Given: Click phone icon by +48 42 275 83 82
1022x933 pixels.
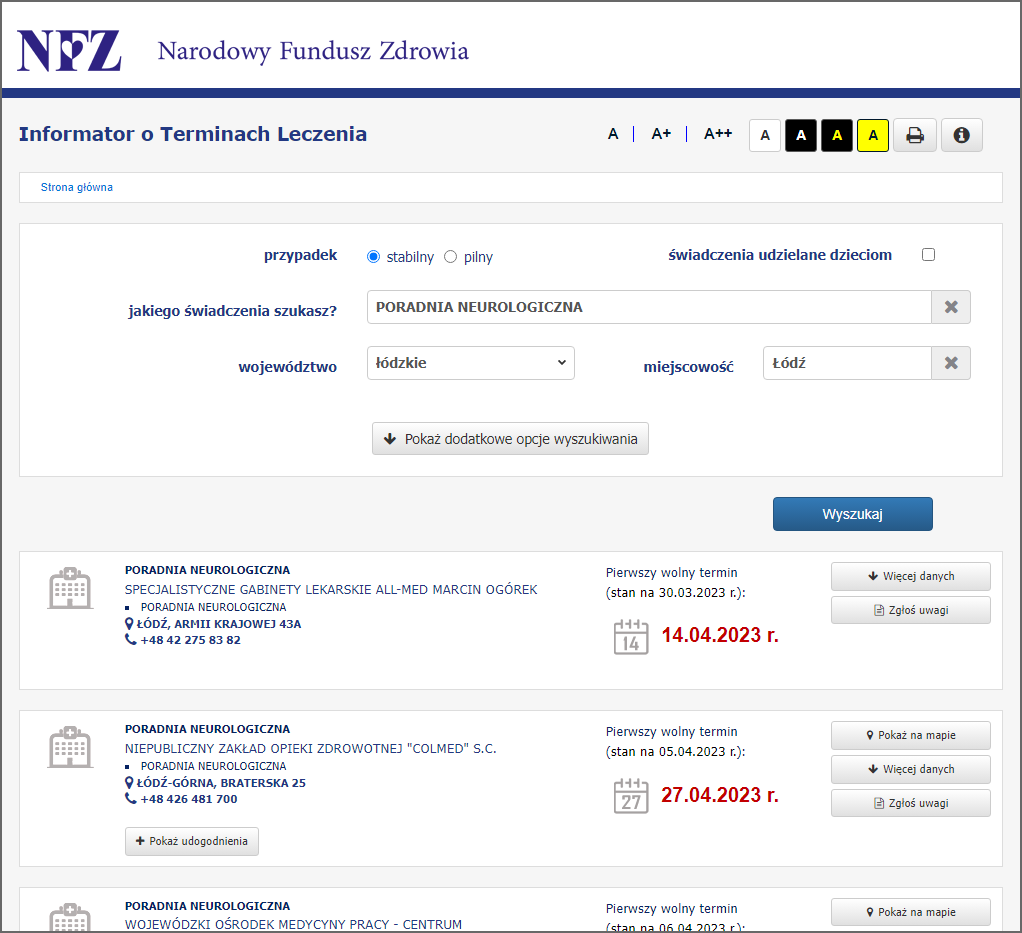Looking at the screenshot, I should [130, 640].
